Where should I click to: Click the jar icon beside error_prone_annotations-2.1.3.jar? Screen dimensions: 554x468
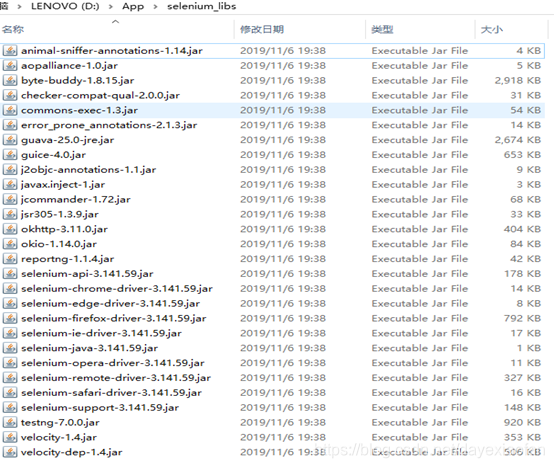[x=10, y=125]
